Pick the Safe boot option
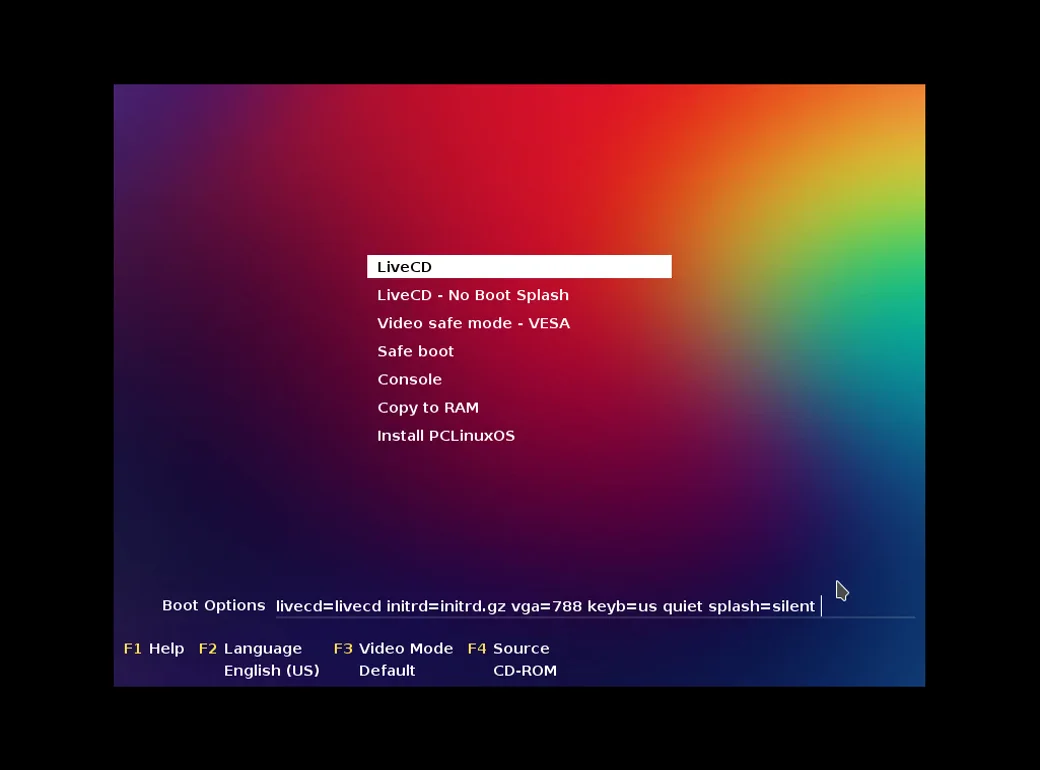The height and width of the screenshot is (770, 1040). click(415, 352)
